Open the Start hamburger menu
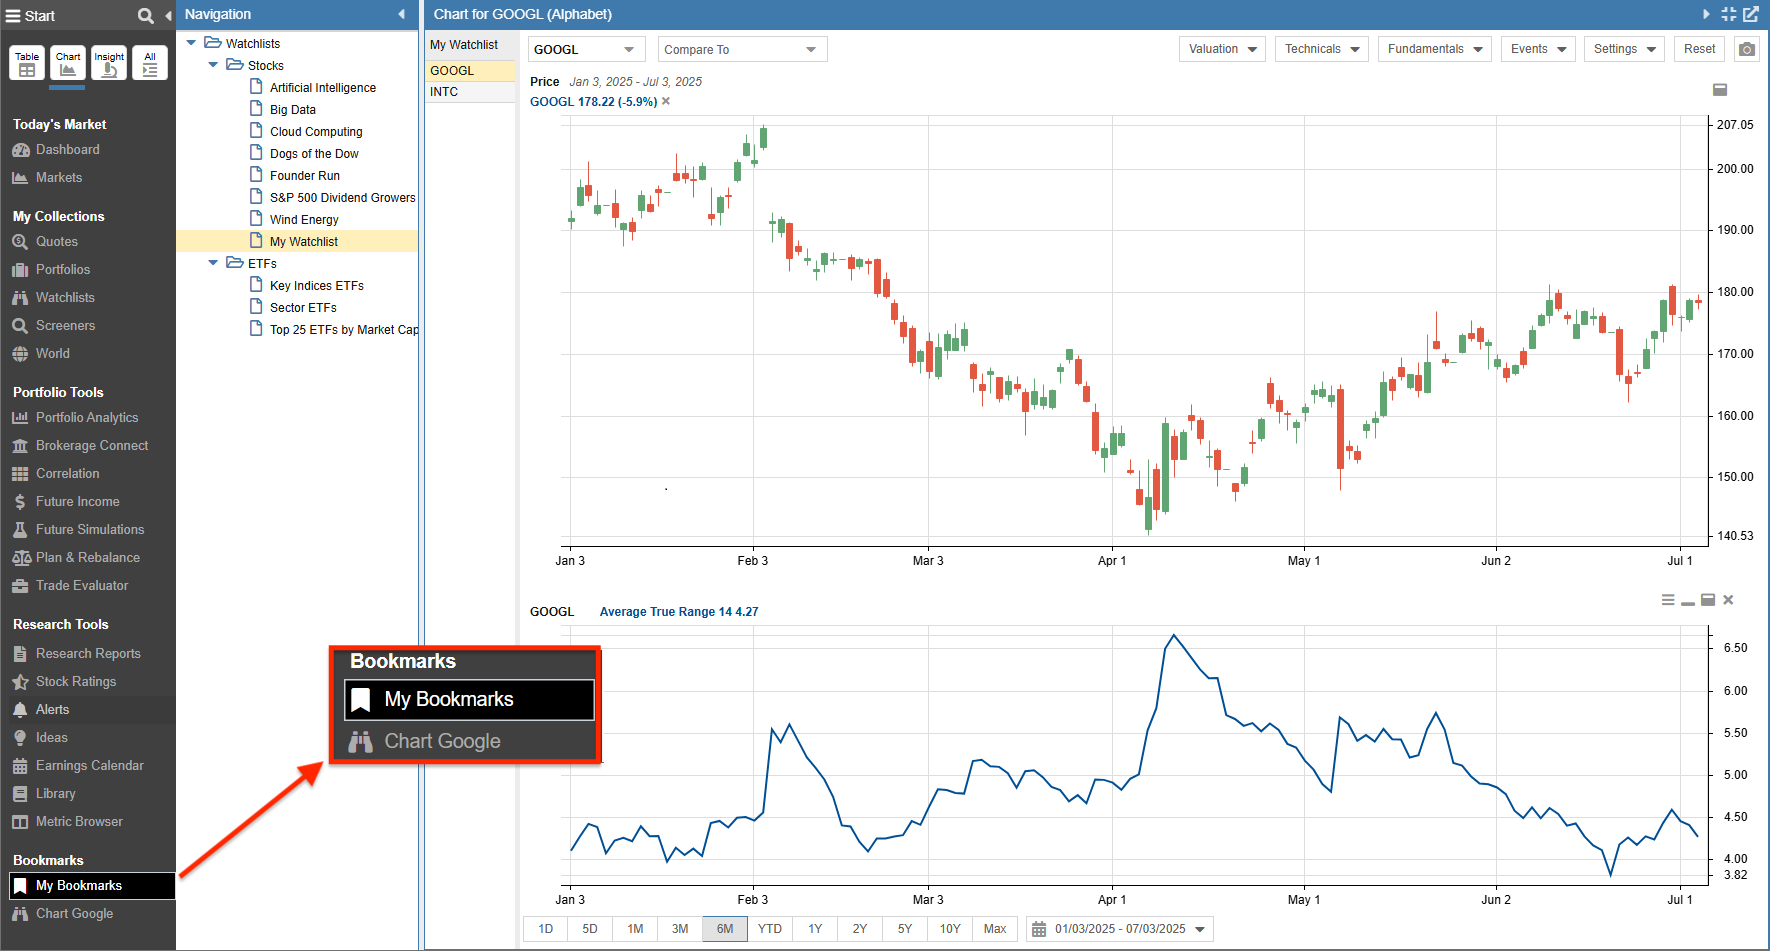 [x=13, y=16]
